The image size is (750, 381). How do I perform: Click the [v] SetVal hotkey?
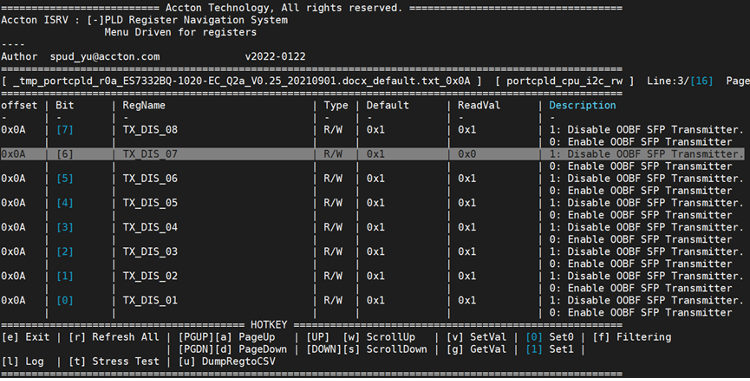(x=476, y=337)
